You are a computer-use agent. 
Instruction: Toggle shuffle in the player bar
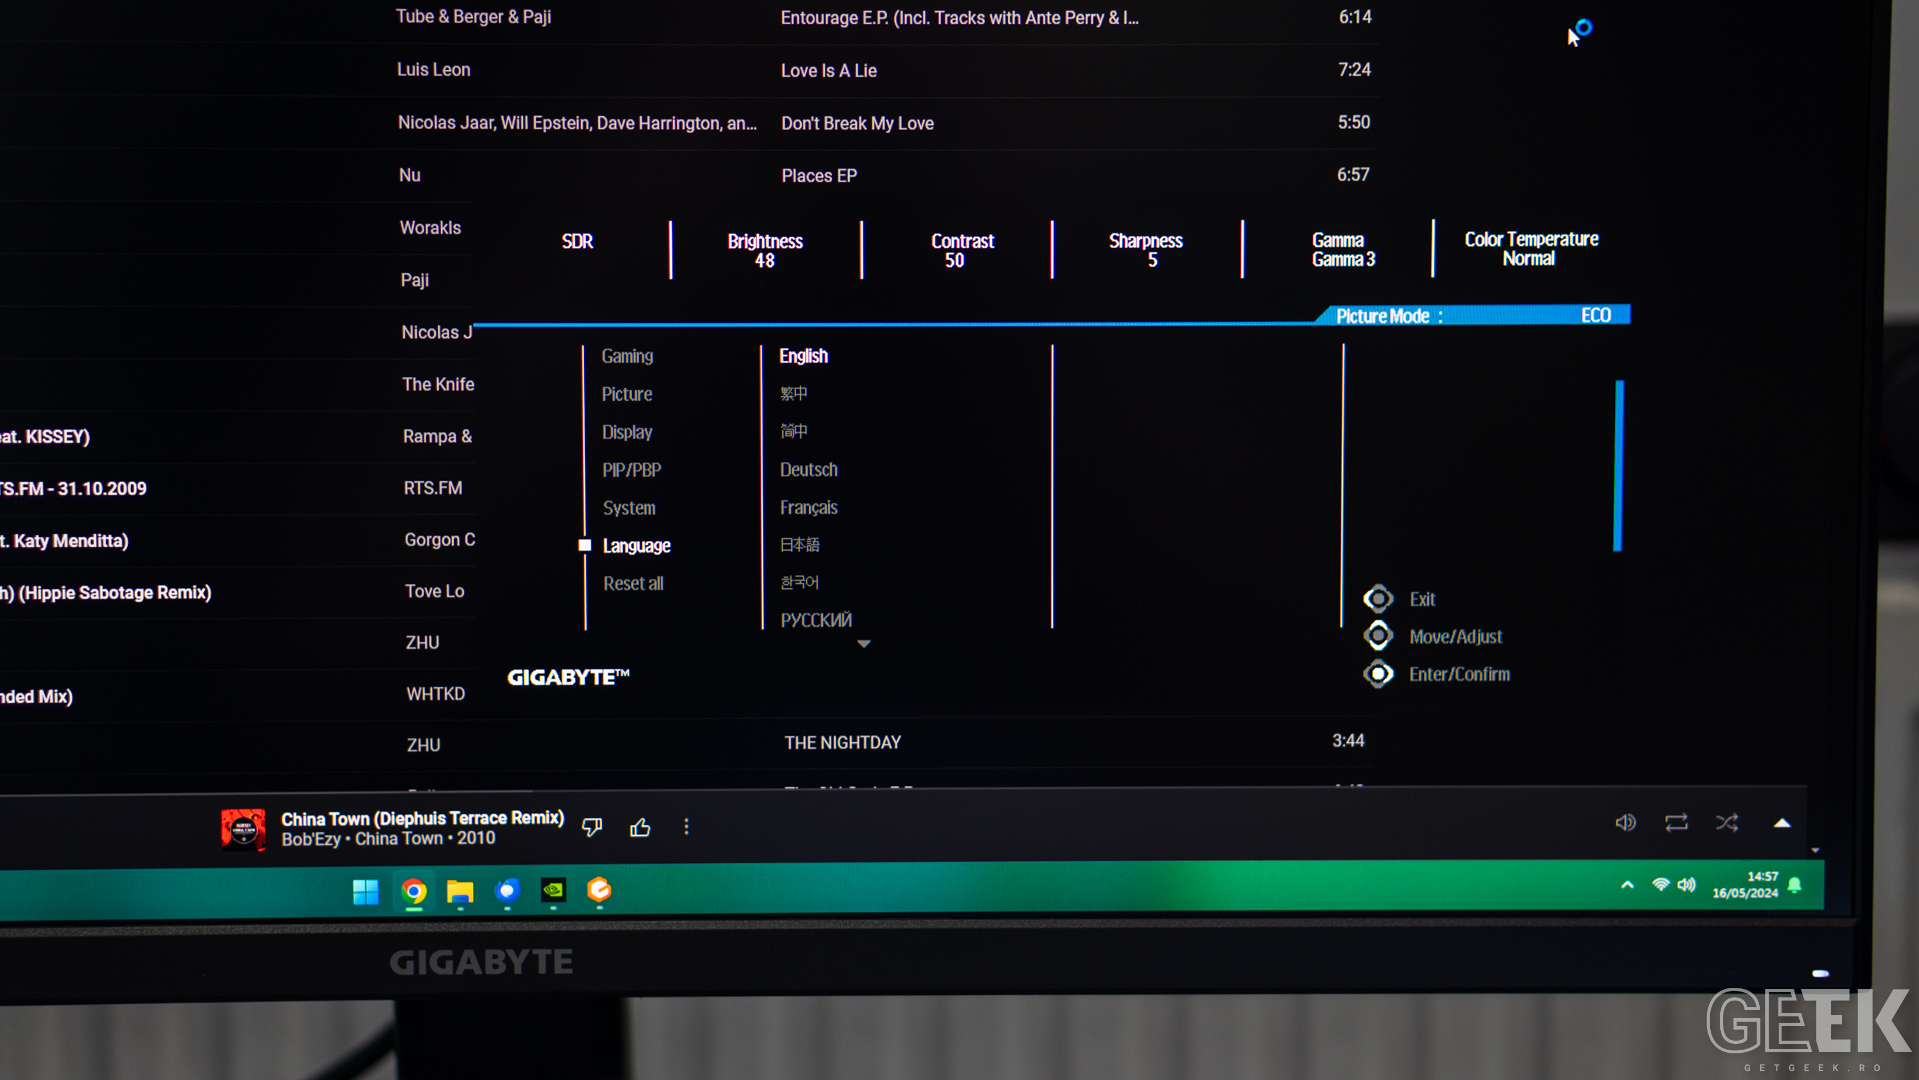[1727, 823]
